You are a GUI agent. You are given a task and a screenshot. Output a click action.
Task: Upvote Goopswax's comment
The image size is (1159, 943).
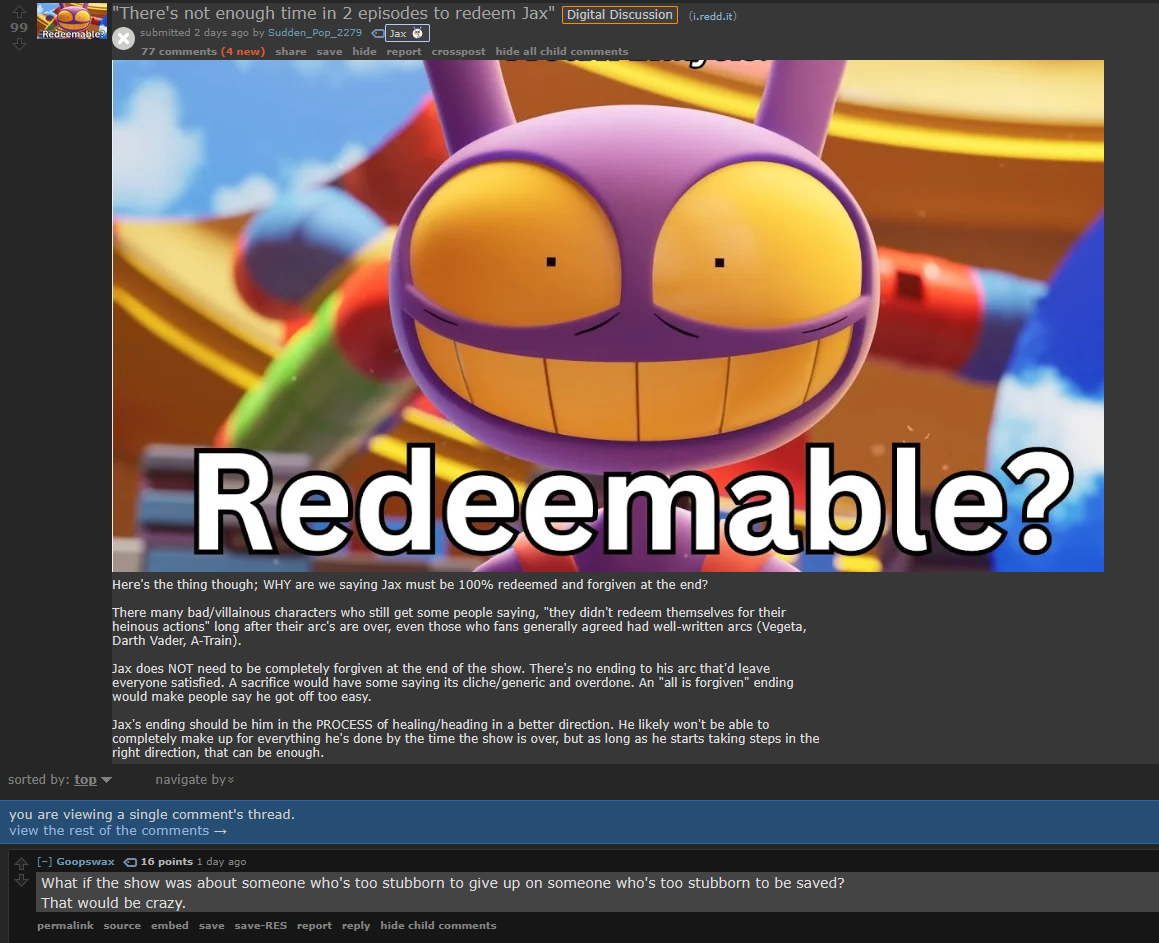point(21,863)
